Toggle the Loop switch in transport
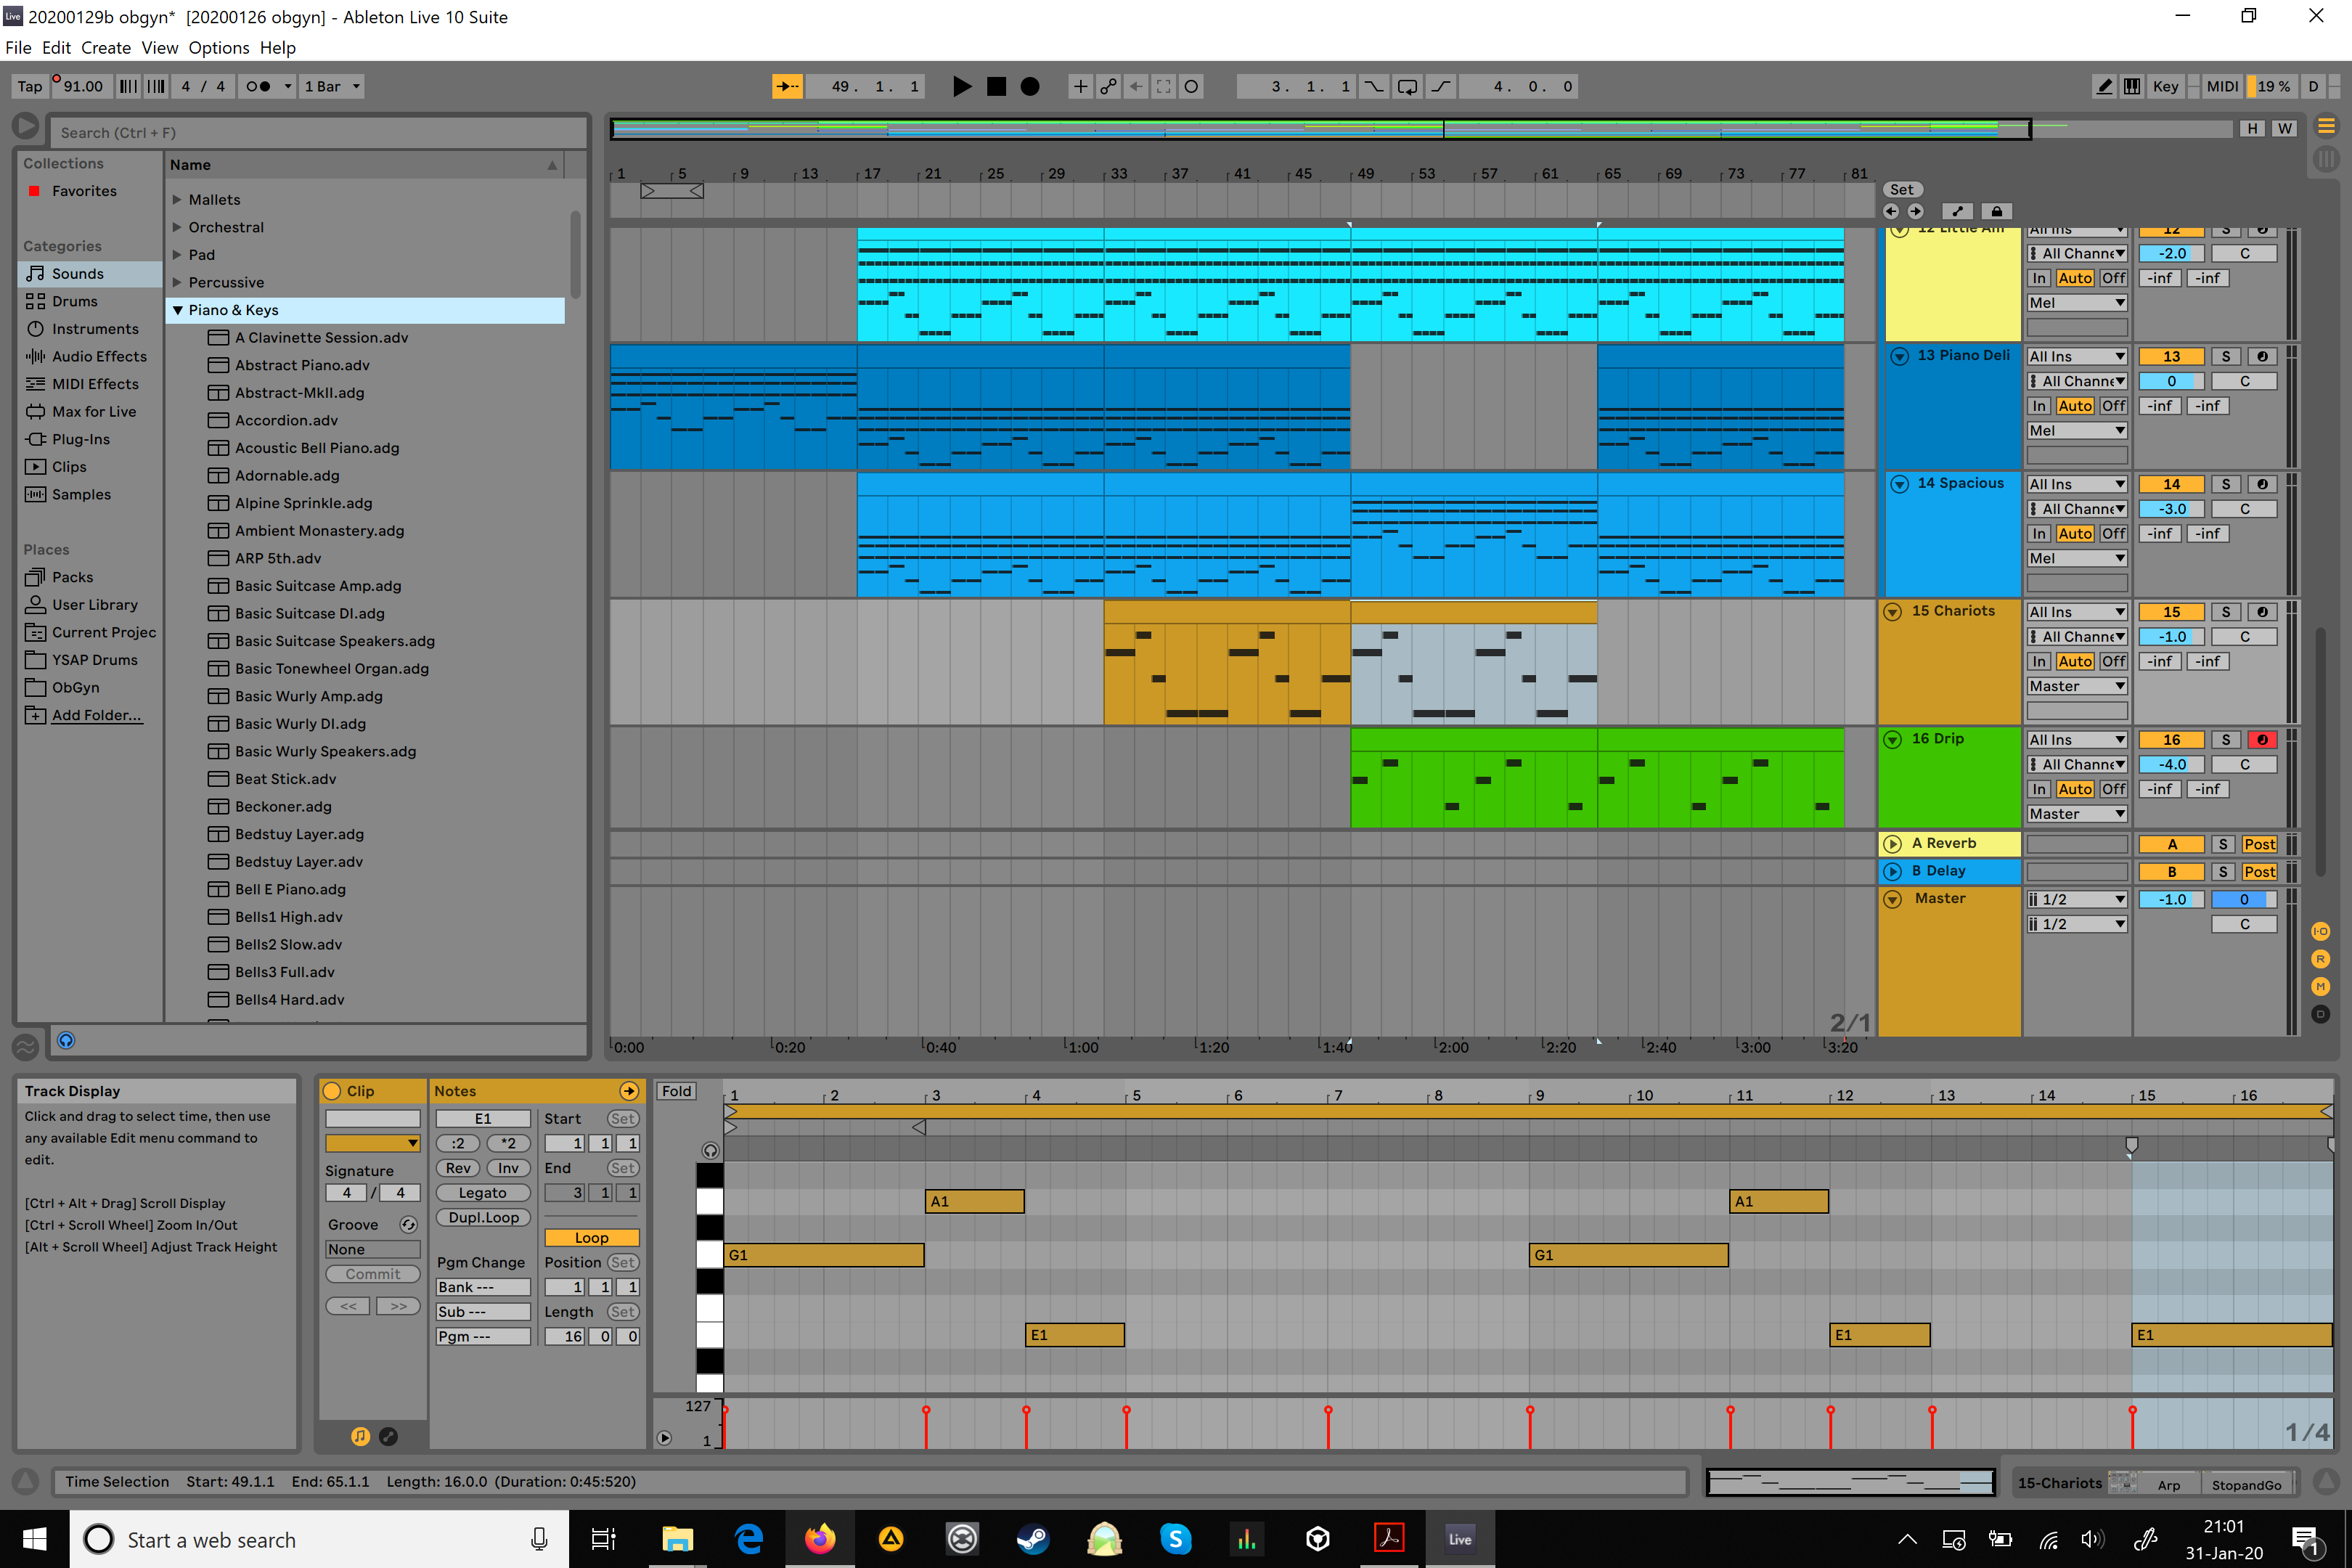 click(1407, 87)
